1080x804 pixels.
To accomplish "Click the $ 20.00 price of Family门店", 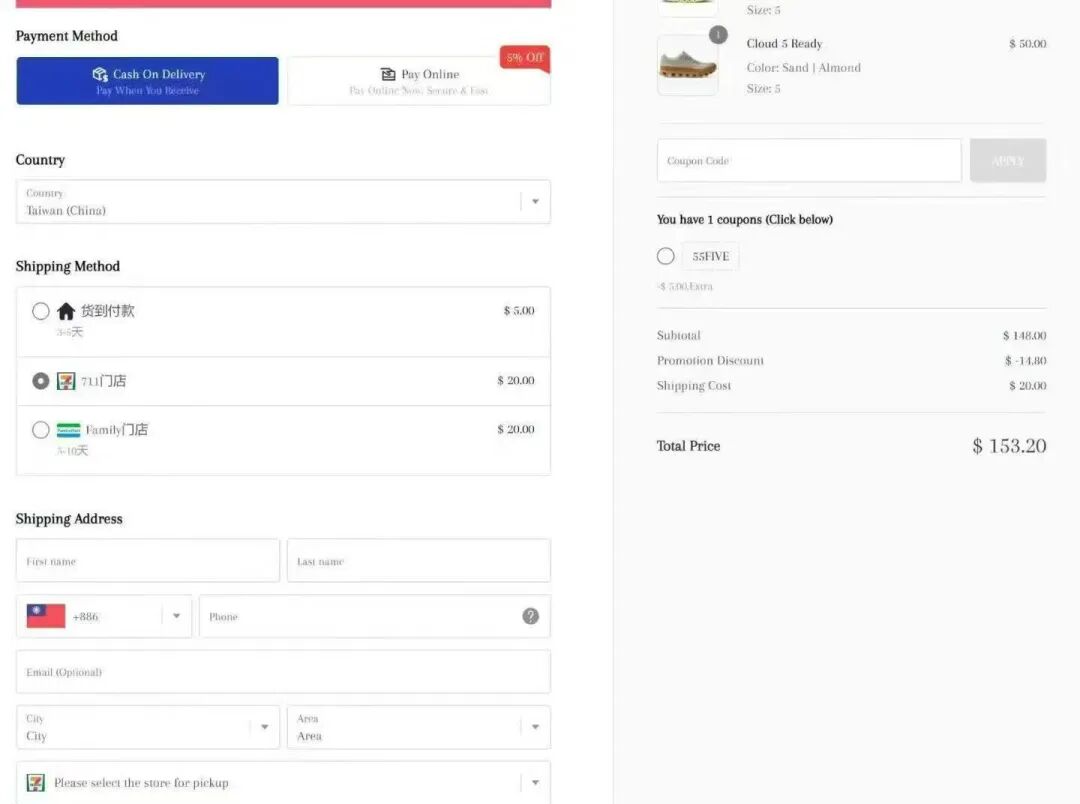I will click(516, 429).
